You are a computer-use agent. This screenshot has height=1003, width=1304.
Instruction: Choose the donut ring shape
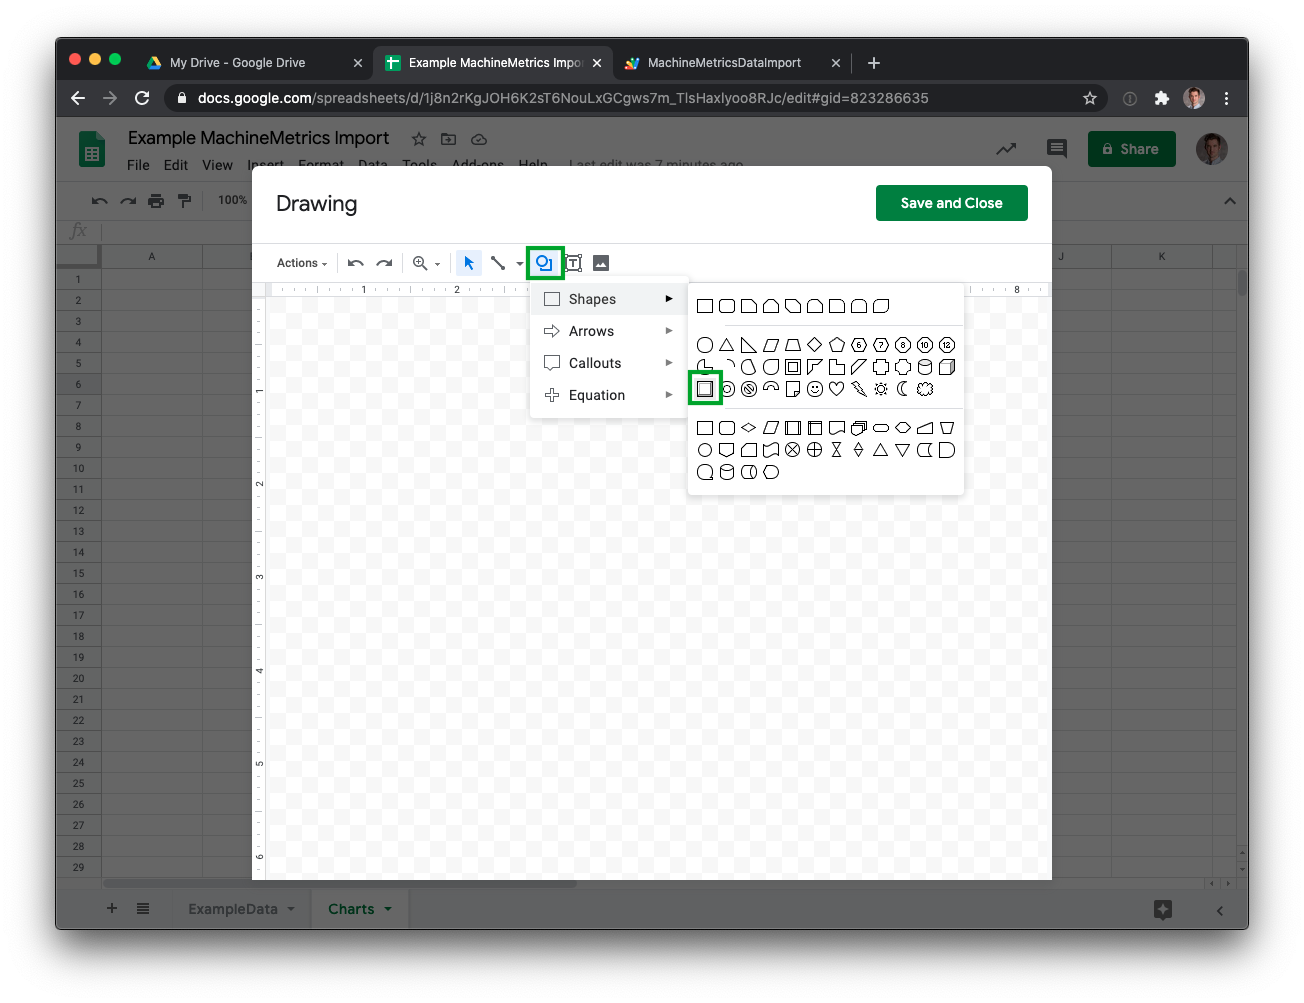728,389
